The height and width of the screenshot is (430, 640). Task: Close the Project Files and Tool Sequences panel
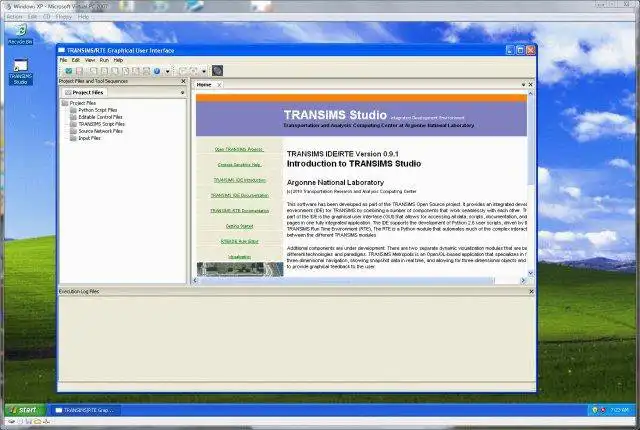(183, 81)
